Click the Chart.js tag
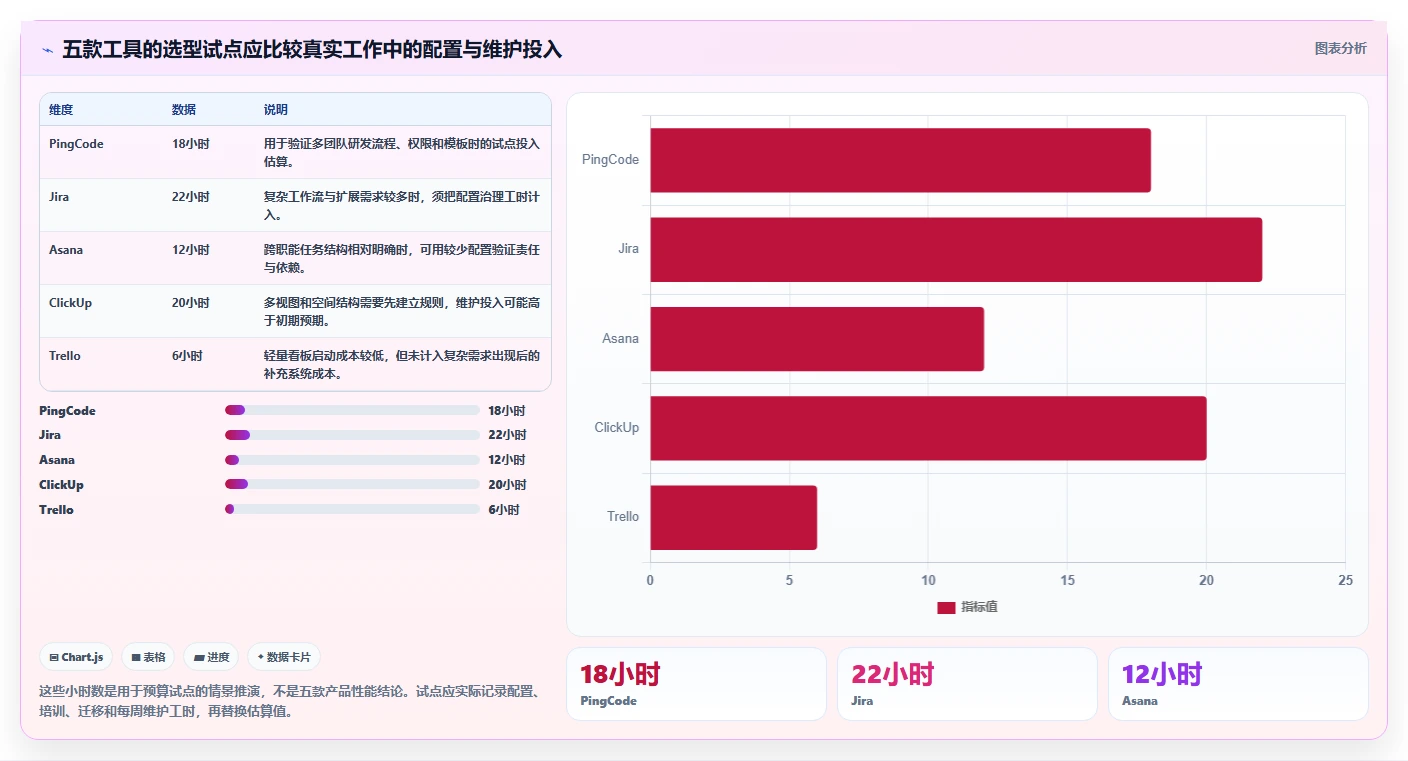Screen dimensions: 1408x761 (77, 657)
